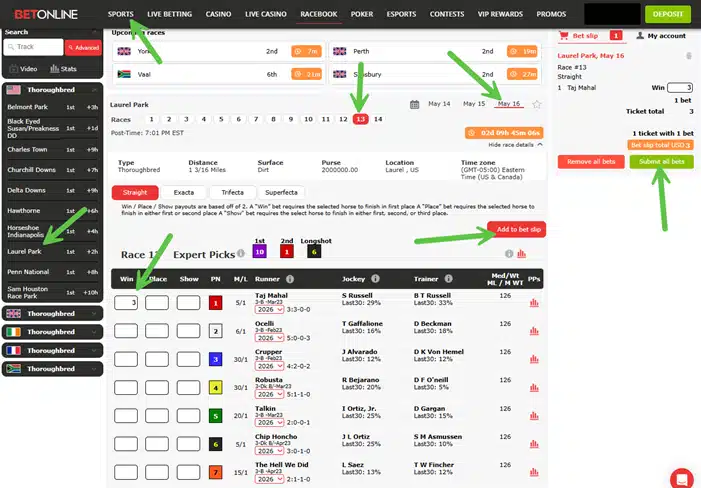Focus the Track search field
The height and width of the screenshot is (489, 701).
(x=34, y=47)
